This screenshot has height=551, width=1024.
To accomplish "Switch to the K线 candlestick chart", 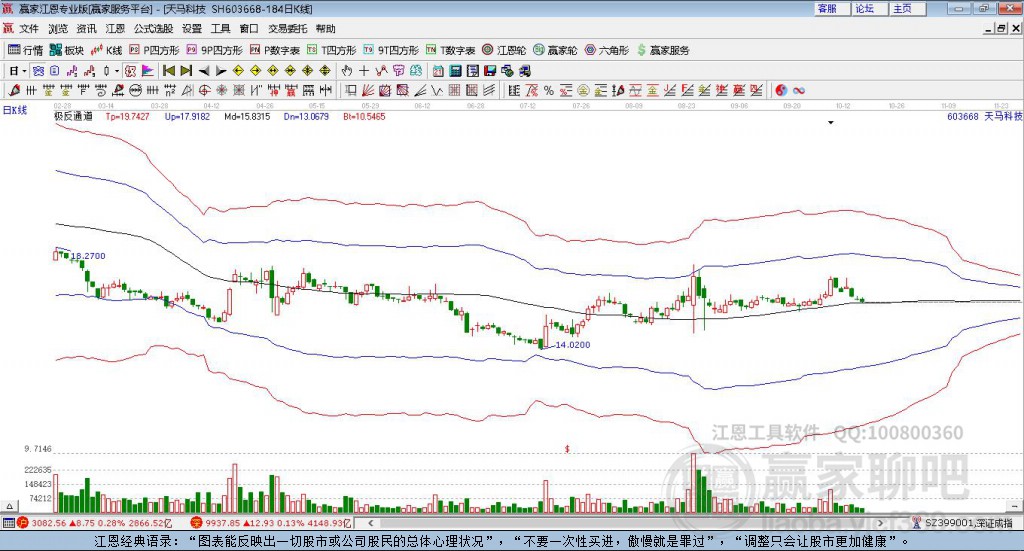I will pos(106,50).
